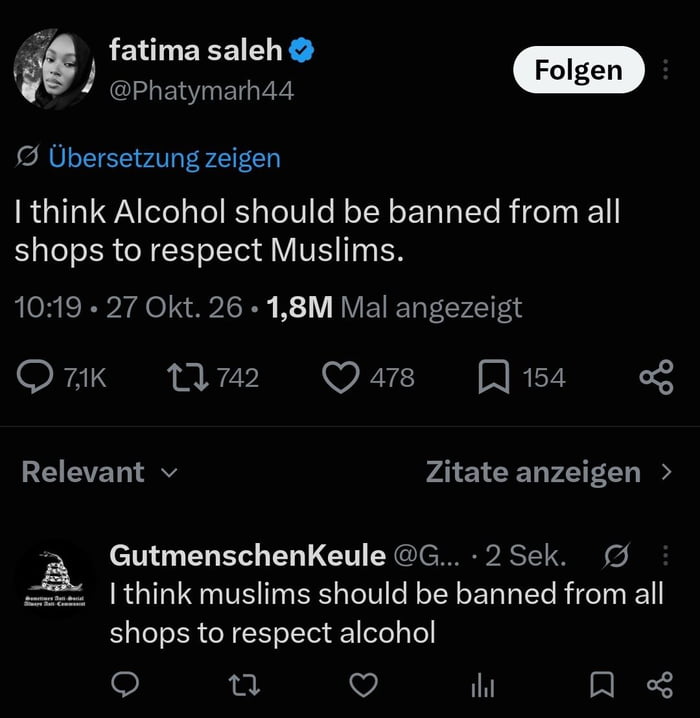This screenshot has width=700, height=718.
Task: Open more options for GutmenschenKeule's reply
Action: click(665, 555)
